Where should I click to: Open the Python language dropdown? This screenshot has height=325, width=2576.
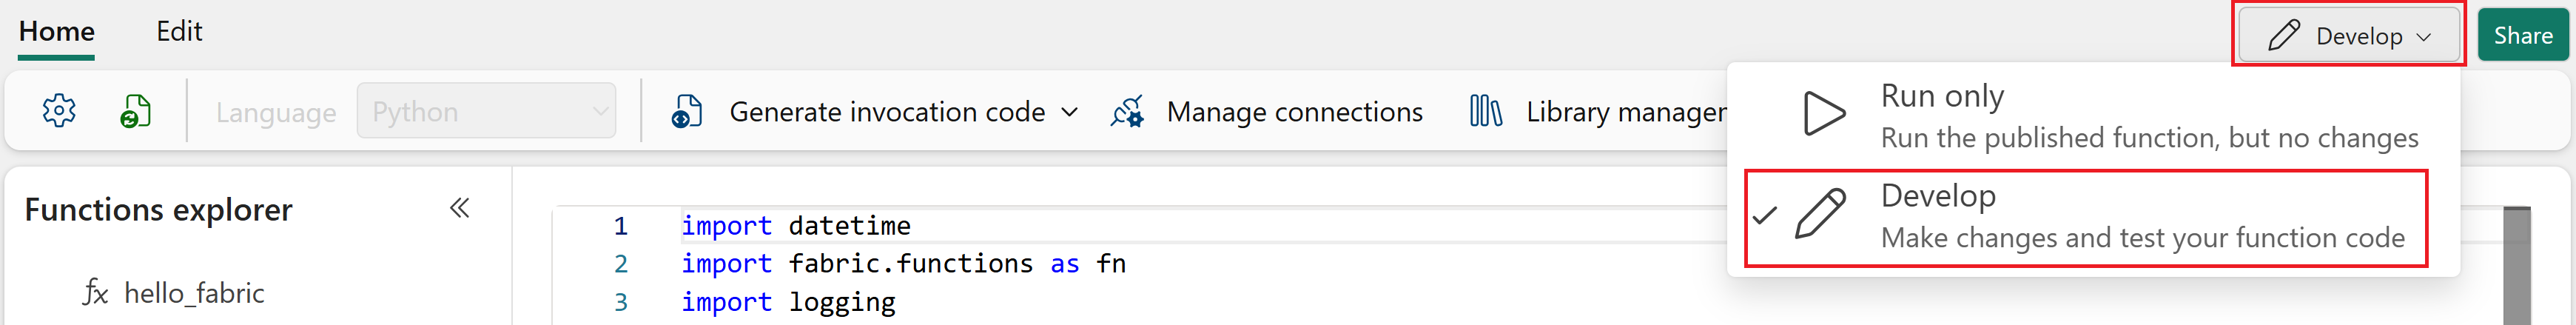click(x=486, y=111)
